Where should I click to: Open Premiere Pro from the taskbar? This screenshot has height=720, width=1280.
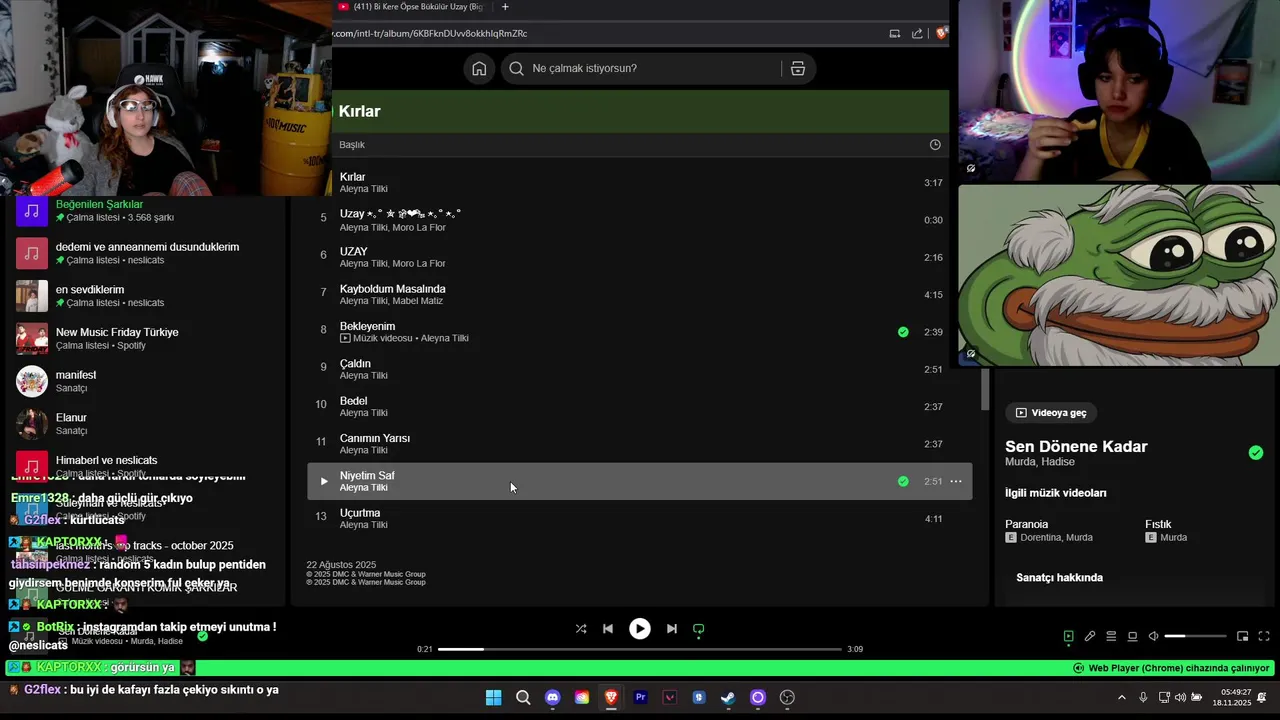641,698
